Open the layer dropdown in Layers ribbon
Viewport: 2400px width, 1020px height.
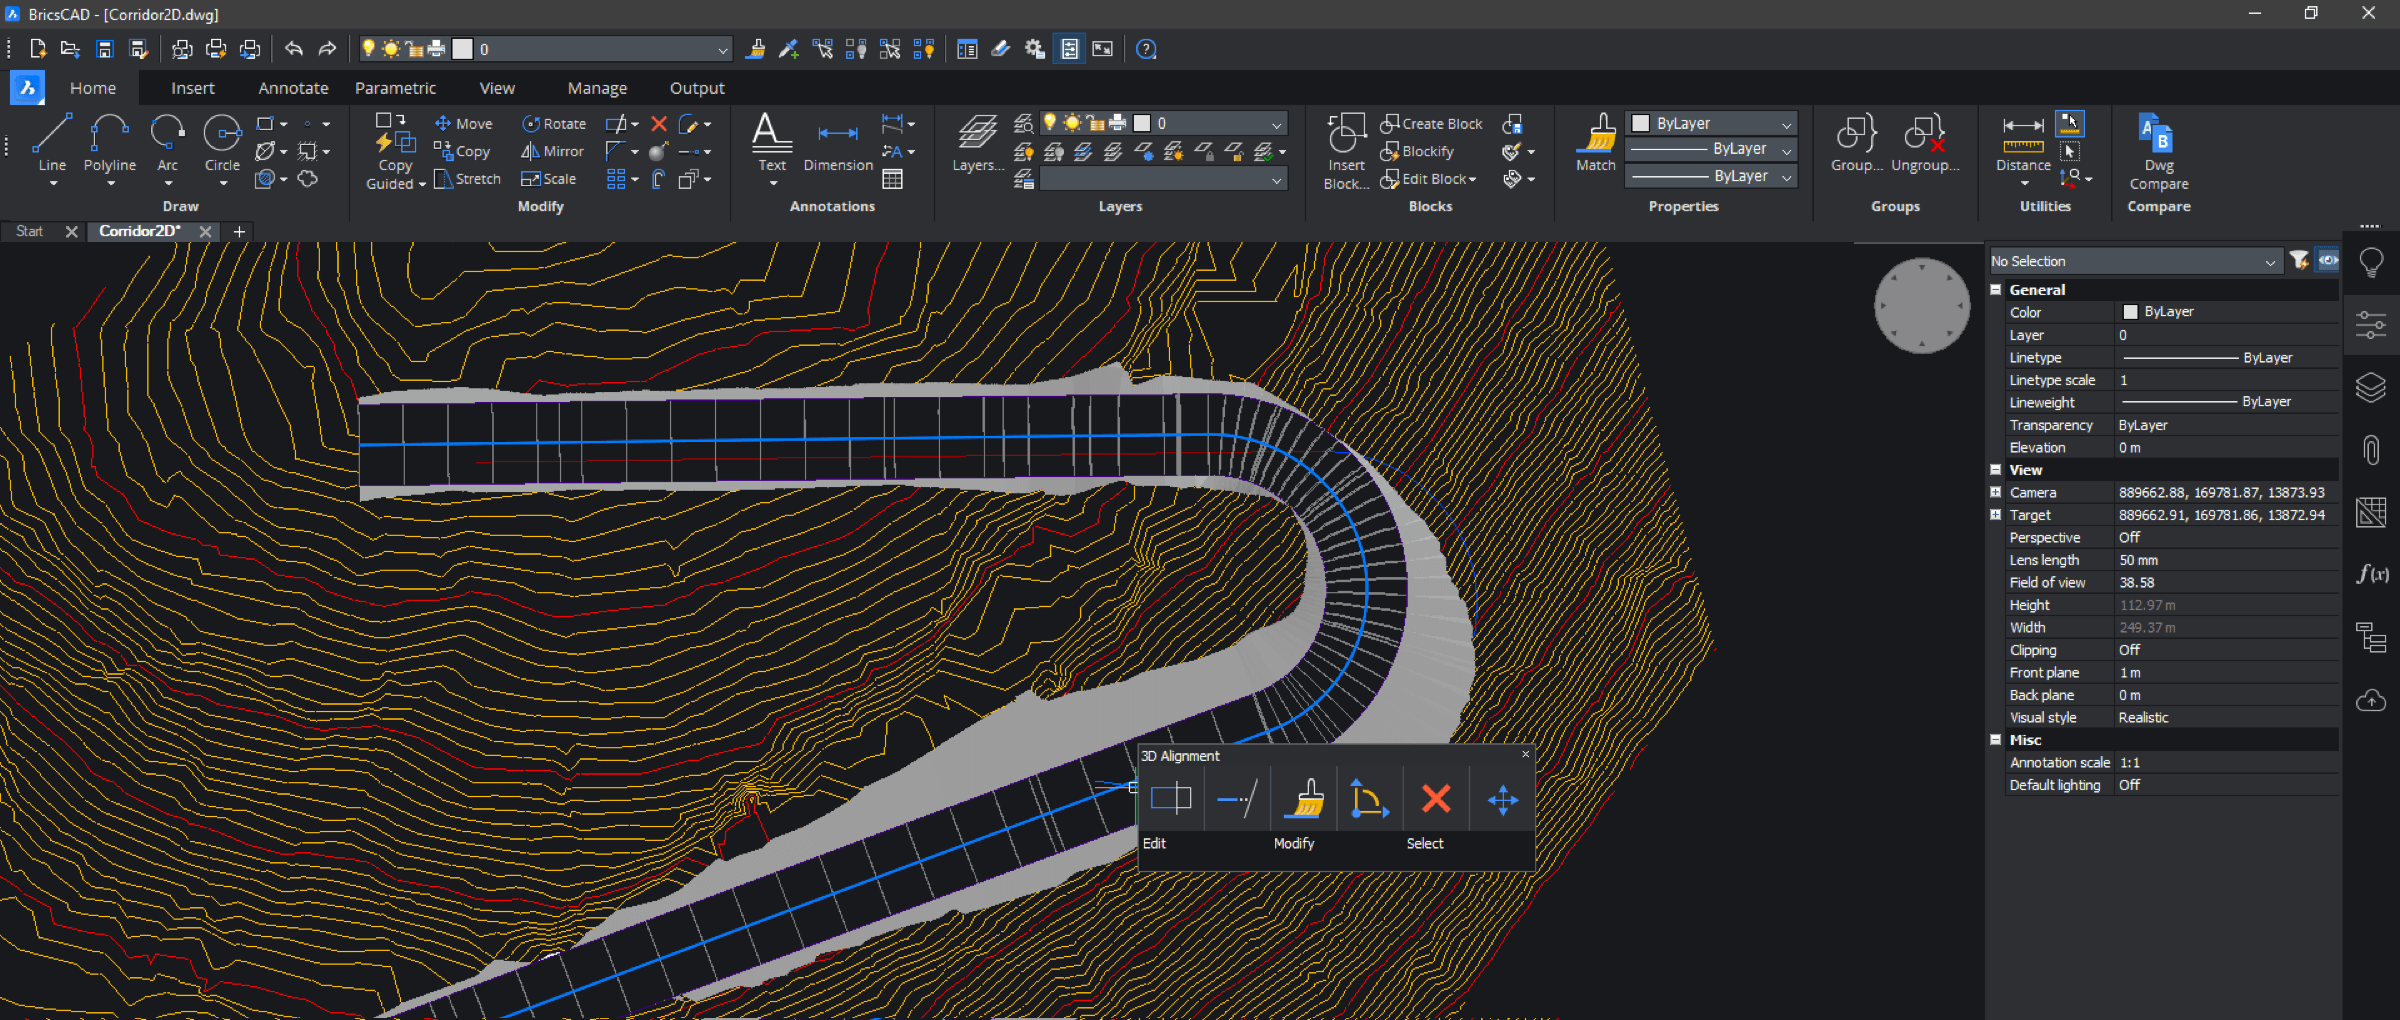coord(1163,123)
